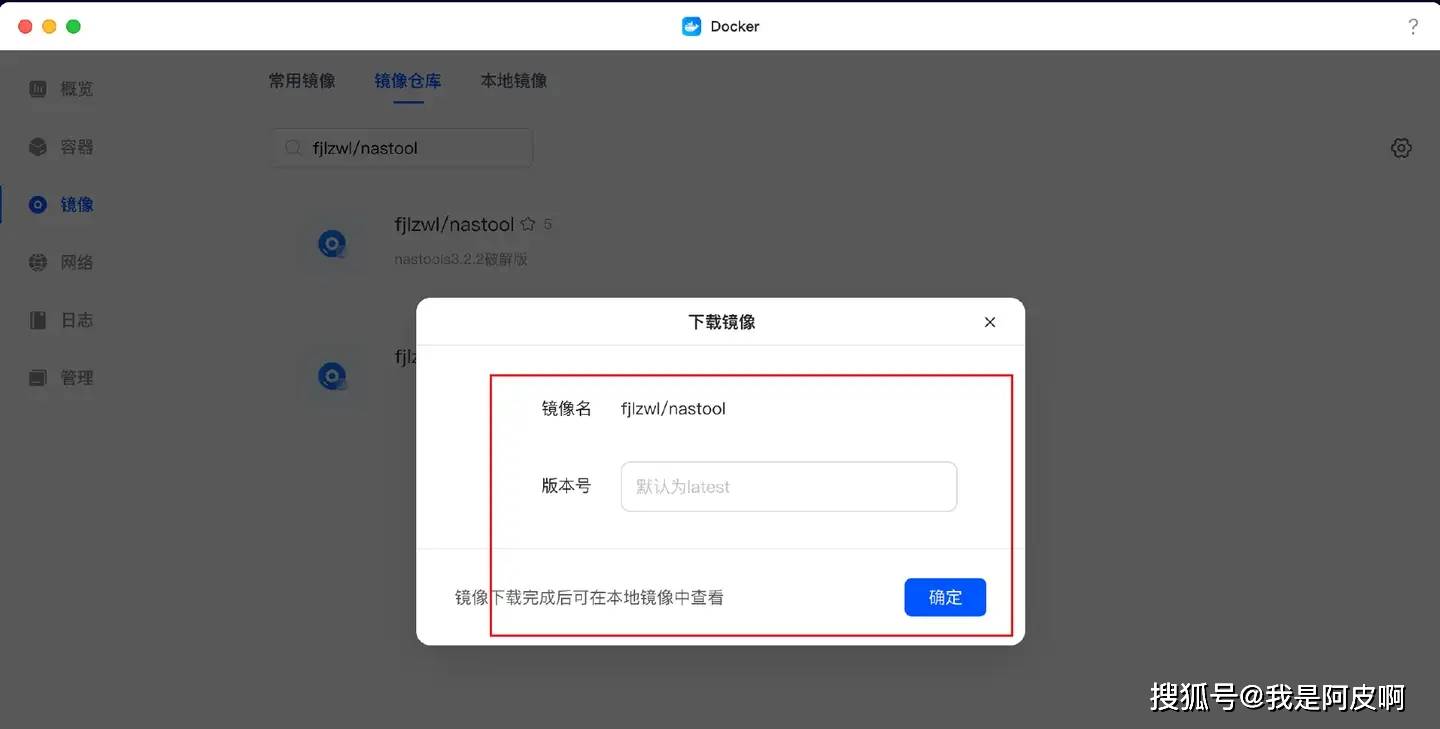
Task: Star the fjlzwl/nastool image
Action: (x=529, y=224)
